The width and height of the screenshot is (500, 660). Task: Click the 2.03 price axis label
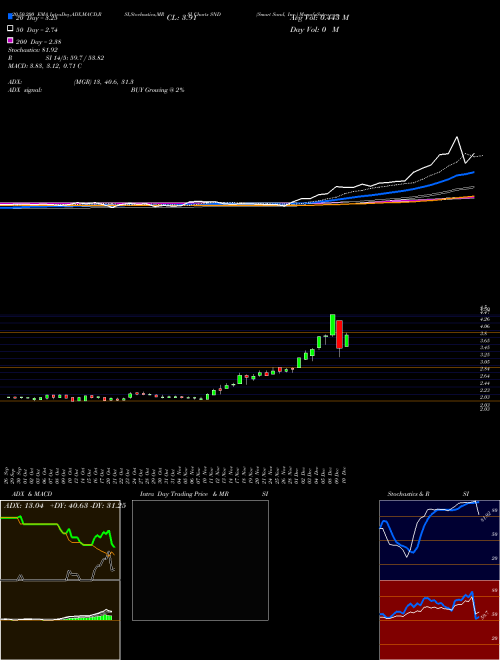[485, 397]
